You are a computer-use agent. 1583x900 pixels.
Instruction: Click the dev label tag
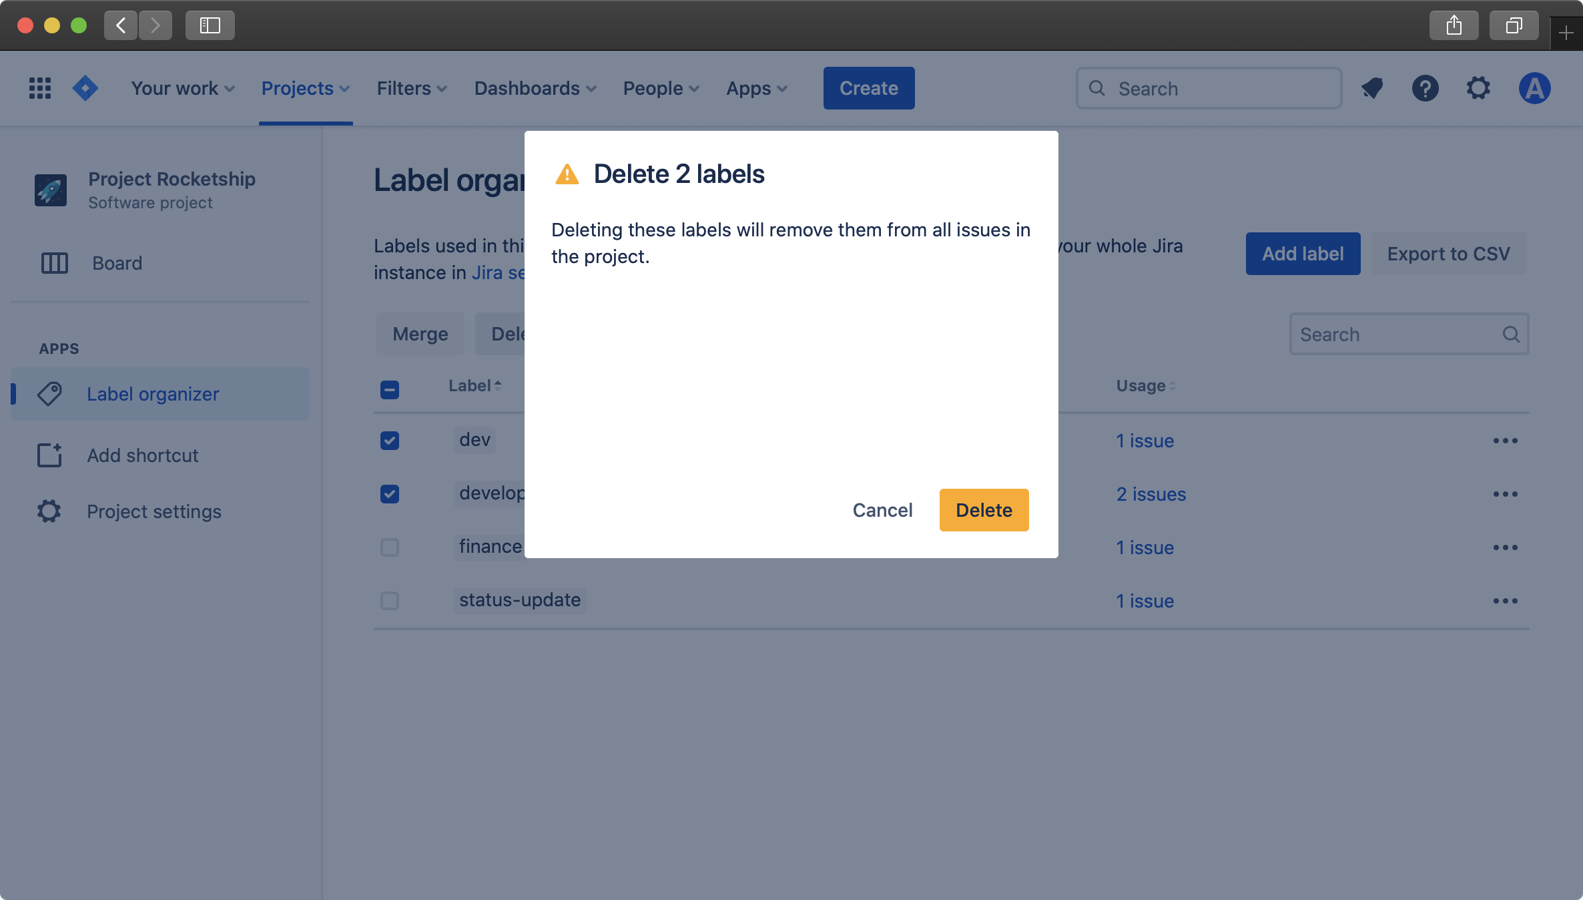(x=475, y=440)
